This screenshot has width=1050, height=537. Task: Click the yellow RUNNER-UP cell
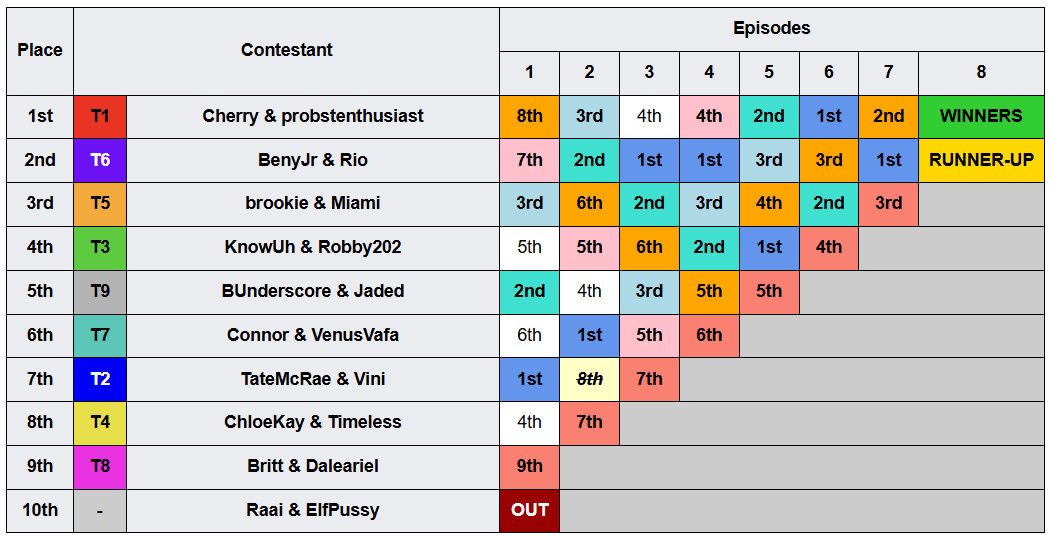coord(981,160)
